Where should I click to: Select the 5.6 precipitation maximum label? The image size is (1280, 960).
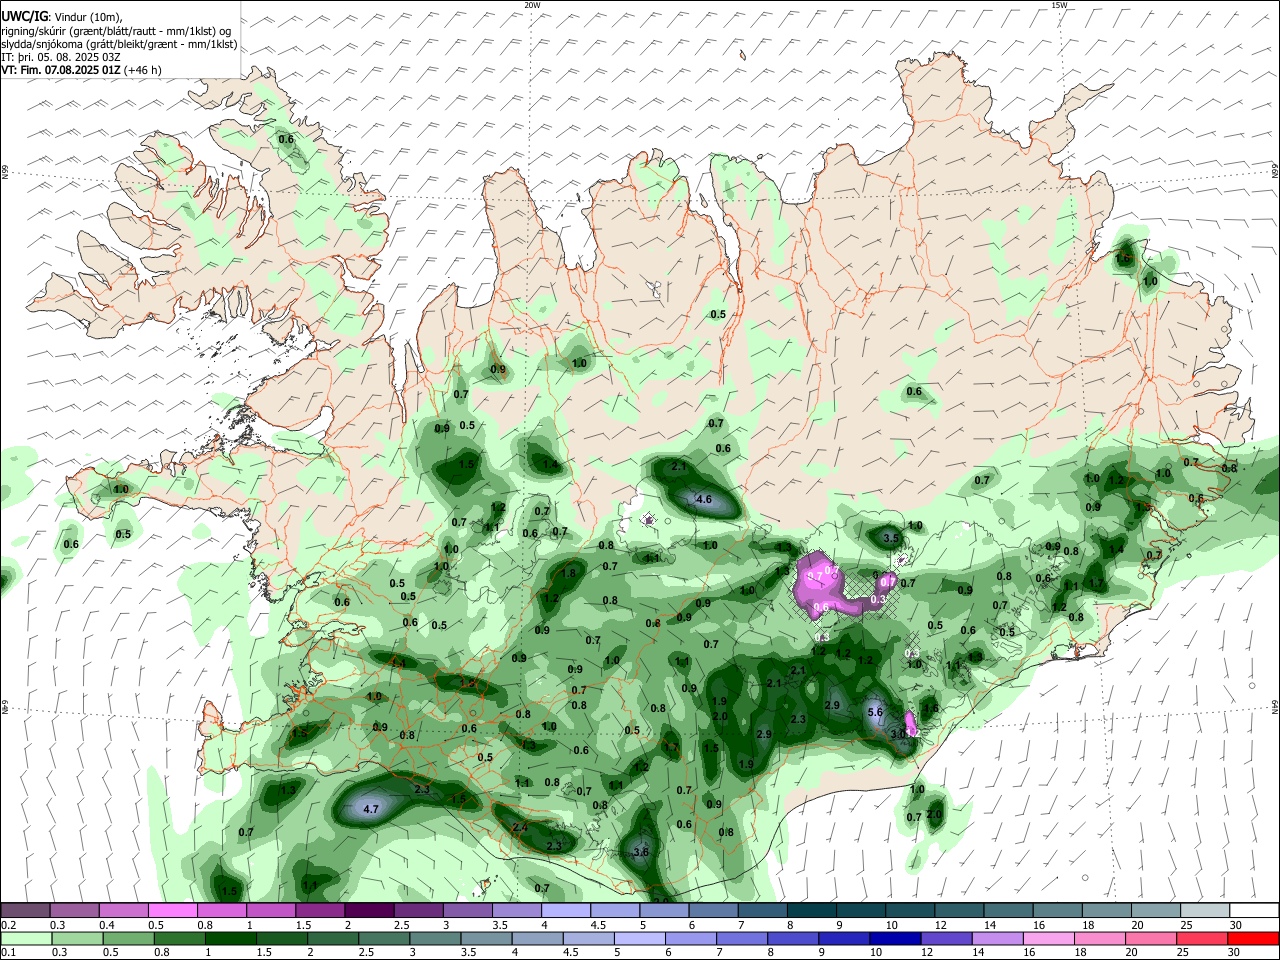[875, 712]
